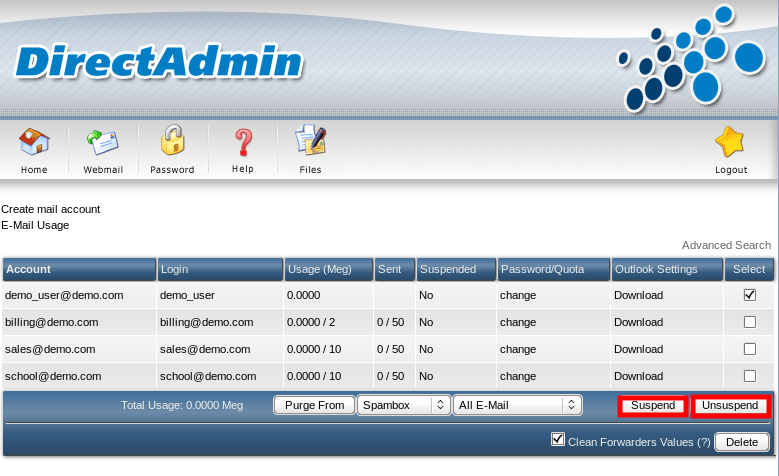Sort by the Usage (Meg) column header
Viewport: 779px width, 476px height.
[x=317, y=269]
